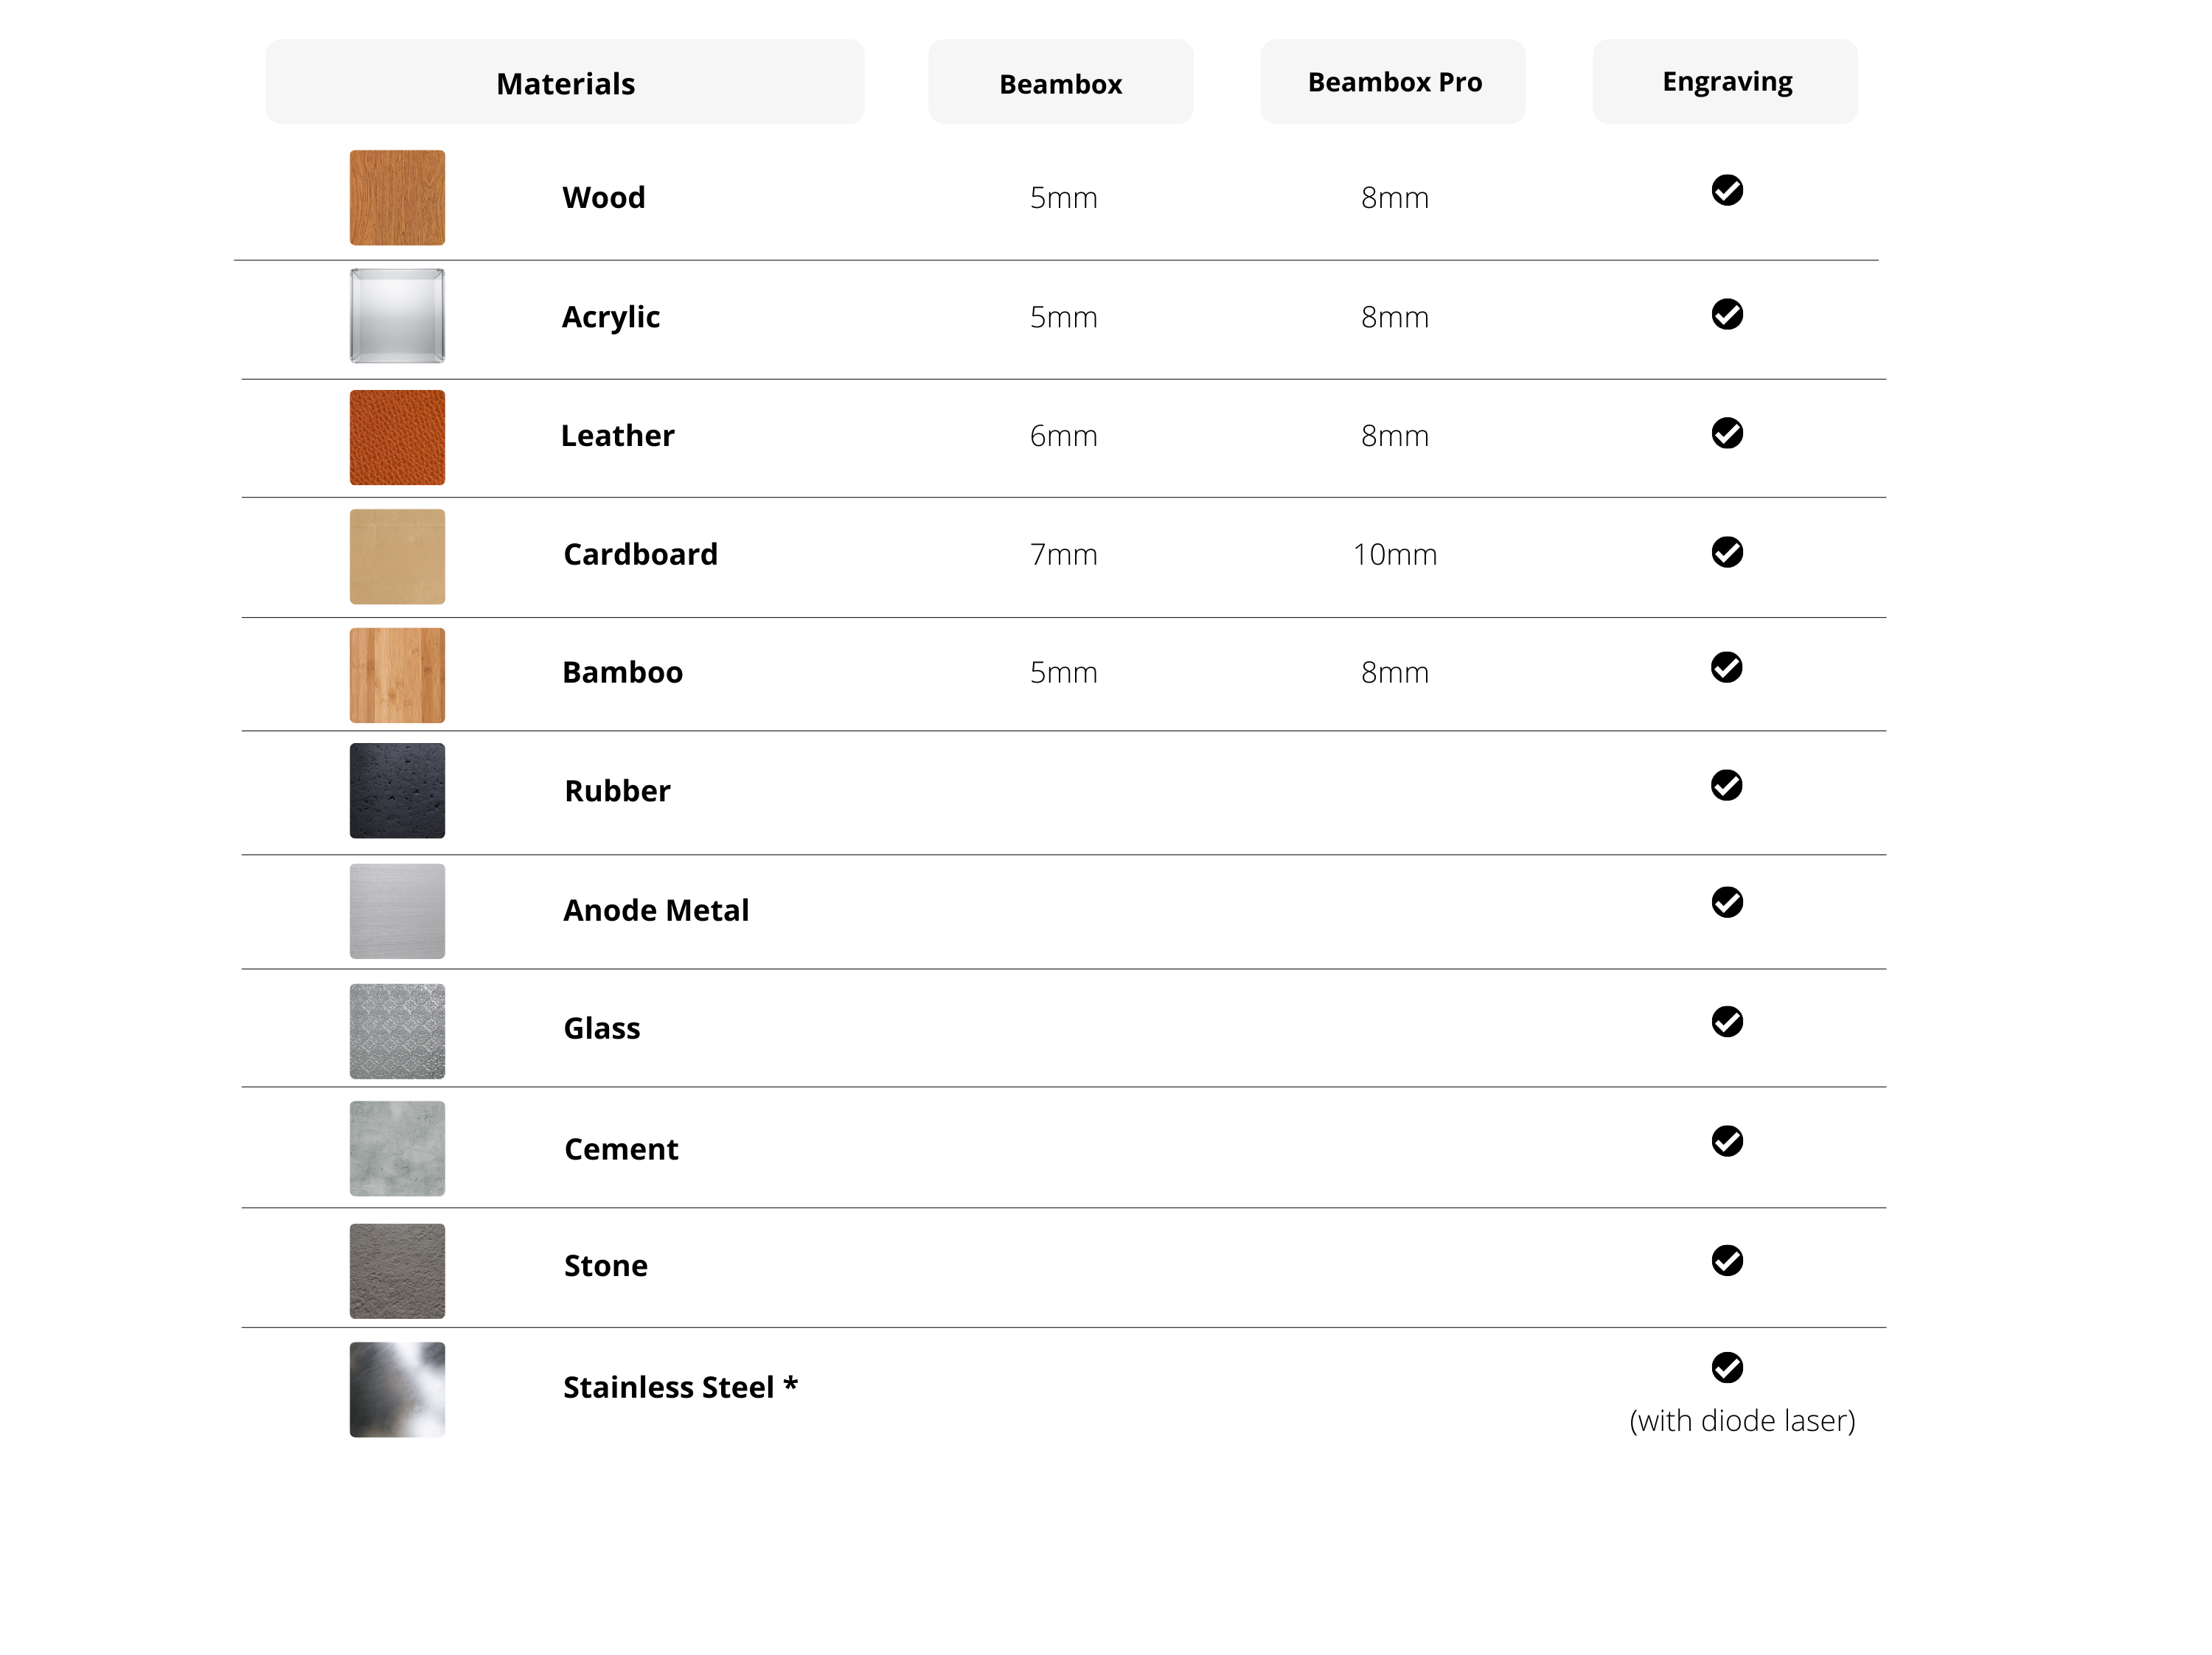Click the Glass engraving checkmark icon
2212x1655 pixels.
pyautogui.click(x=1726, y=1021)
